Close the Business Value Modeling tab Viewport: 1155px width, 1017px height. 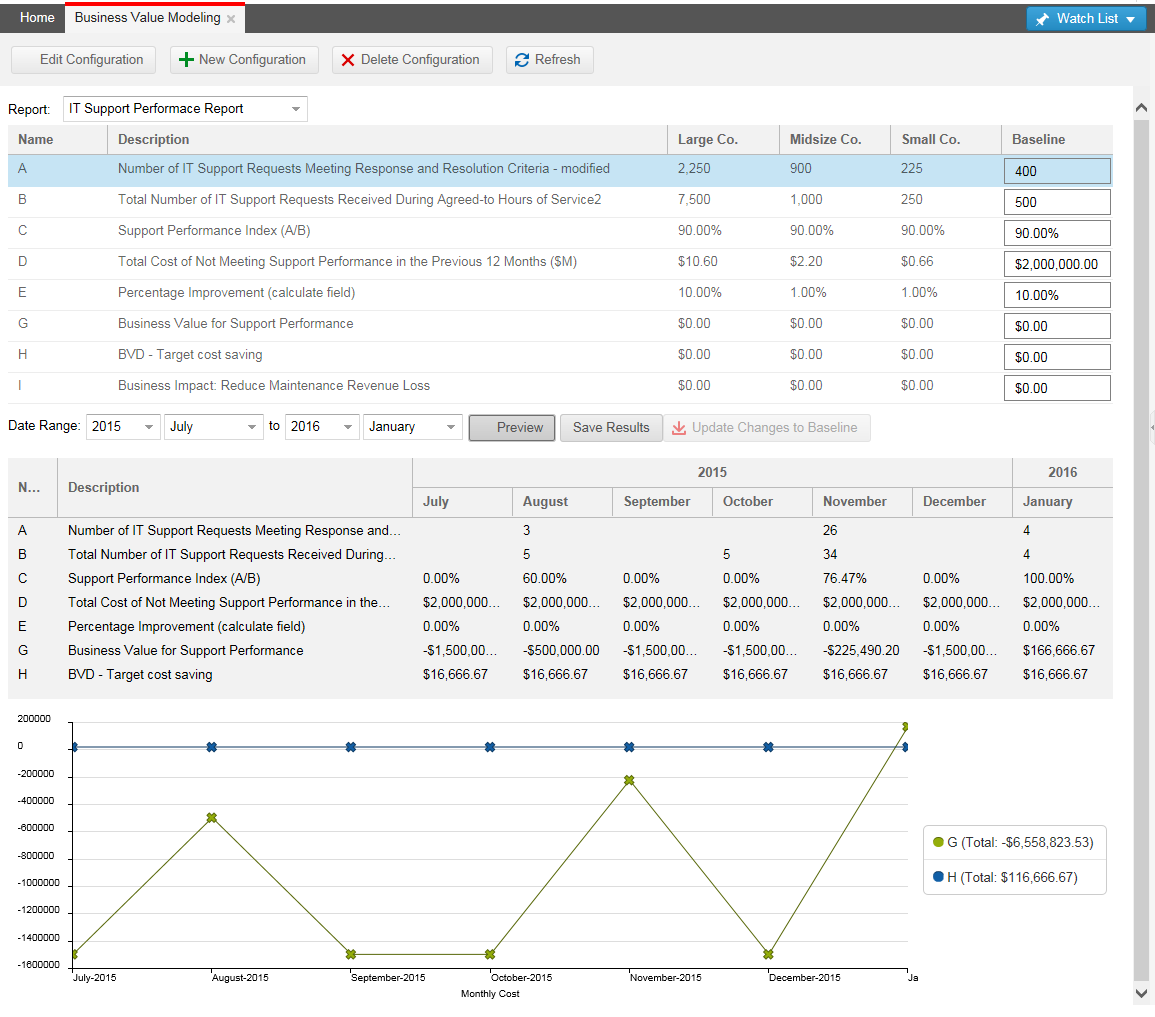(231, 19)
